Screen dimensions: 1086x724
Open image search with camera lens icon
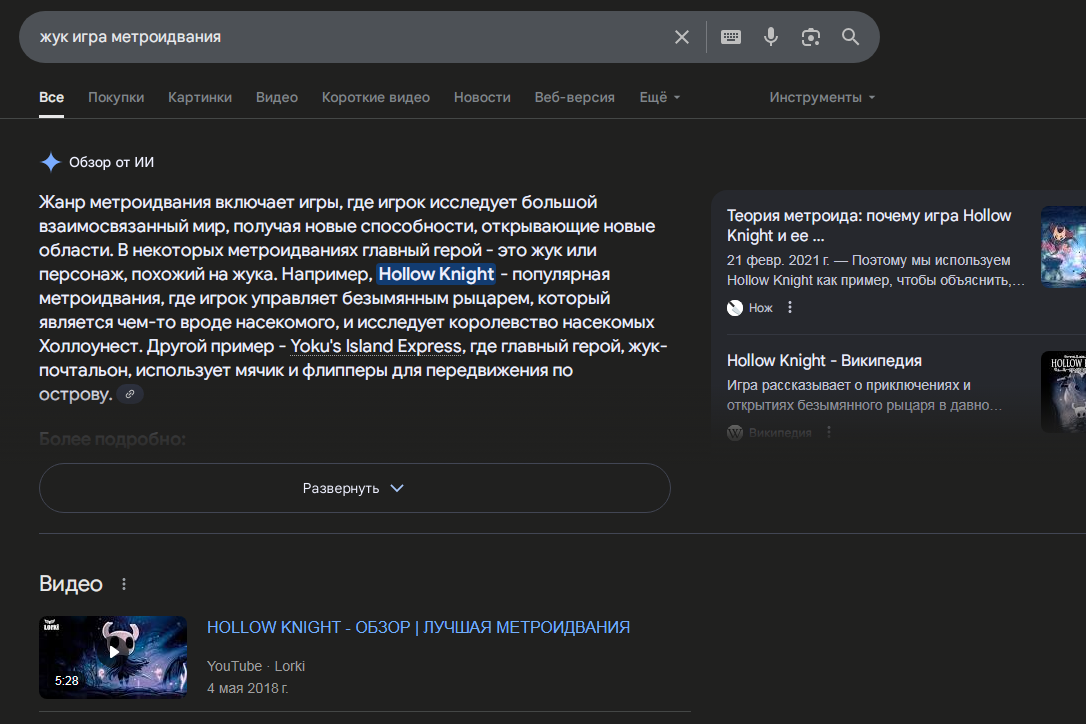point(811,37)
